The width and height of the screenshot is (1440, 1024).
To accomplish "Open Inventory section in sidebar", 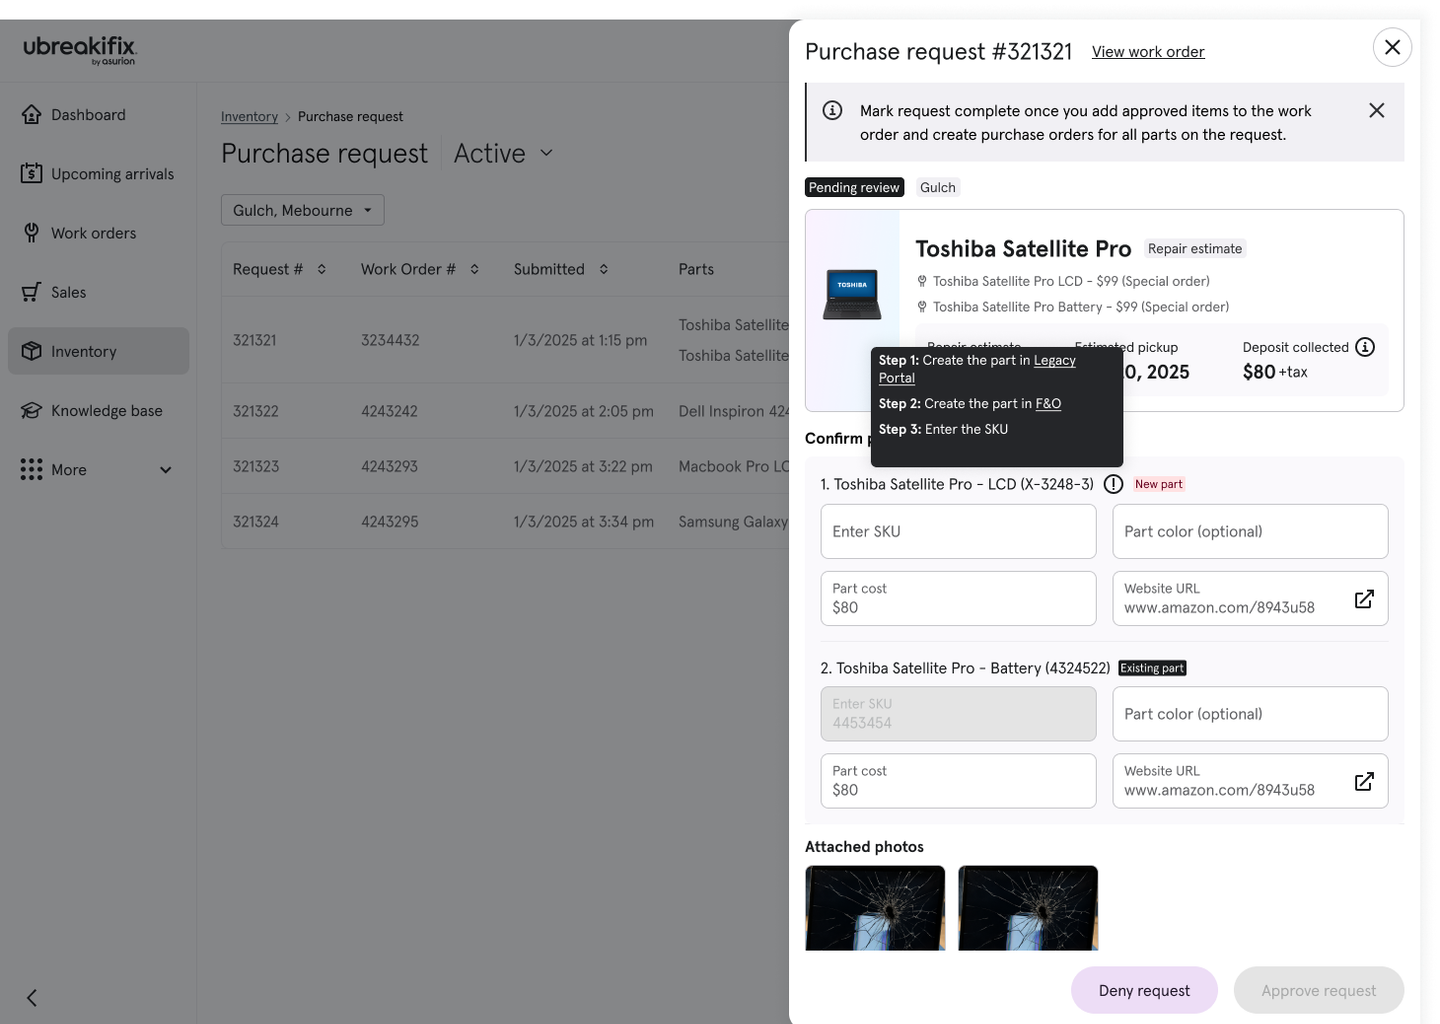I will [x=98, y=351].
